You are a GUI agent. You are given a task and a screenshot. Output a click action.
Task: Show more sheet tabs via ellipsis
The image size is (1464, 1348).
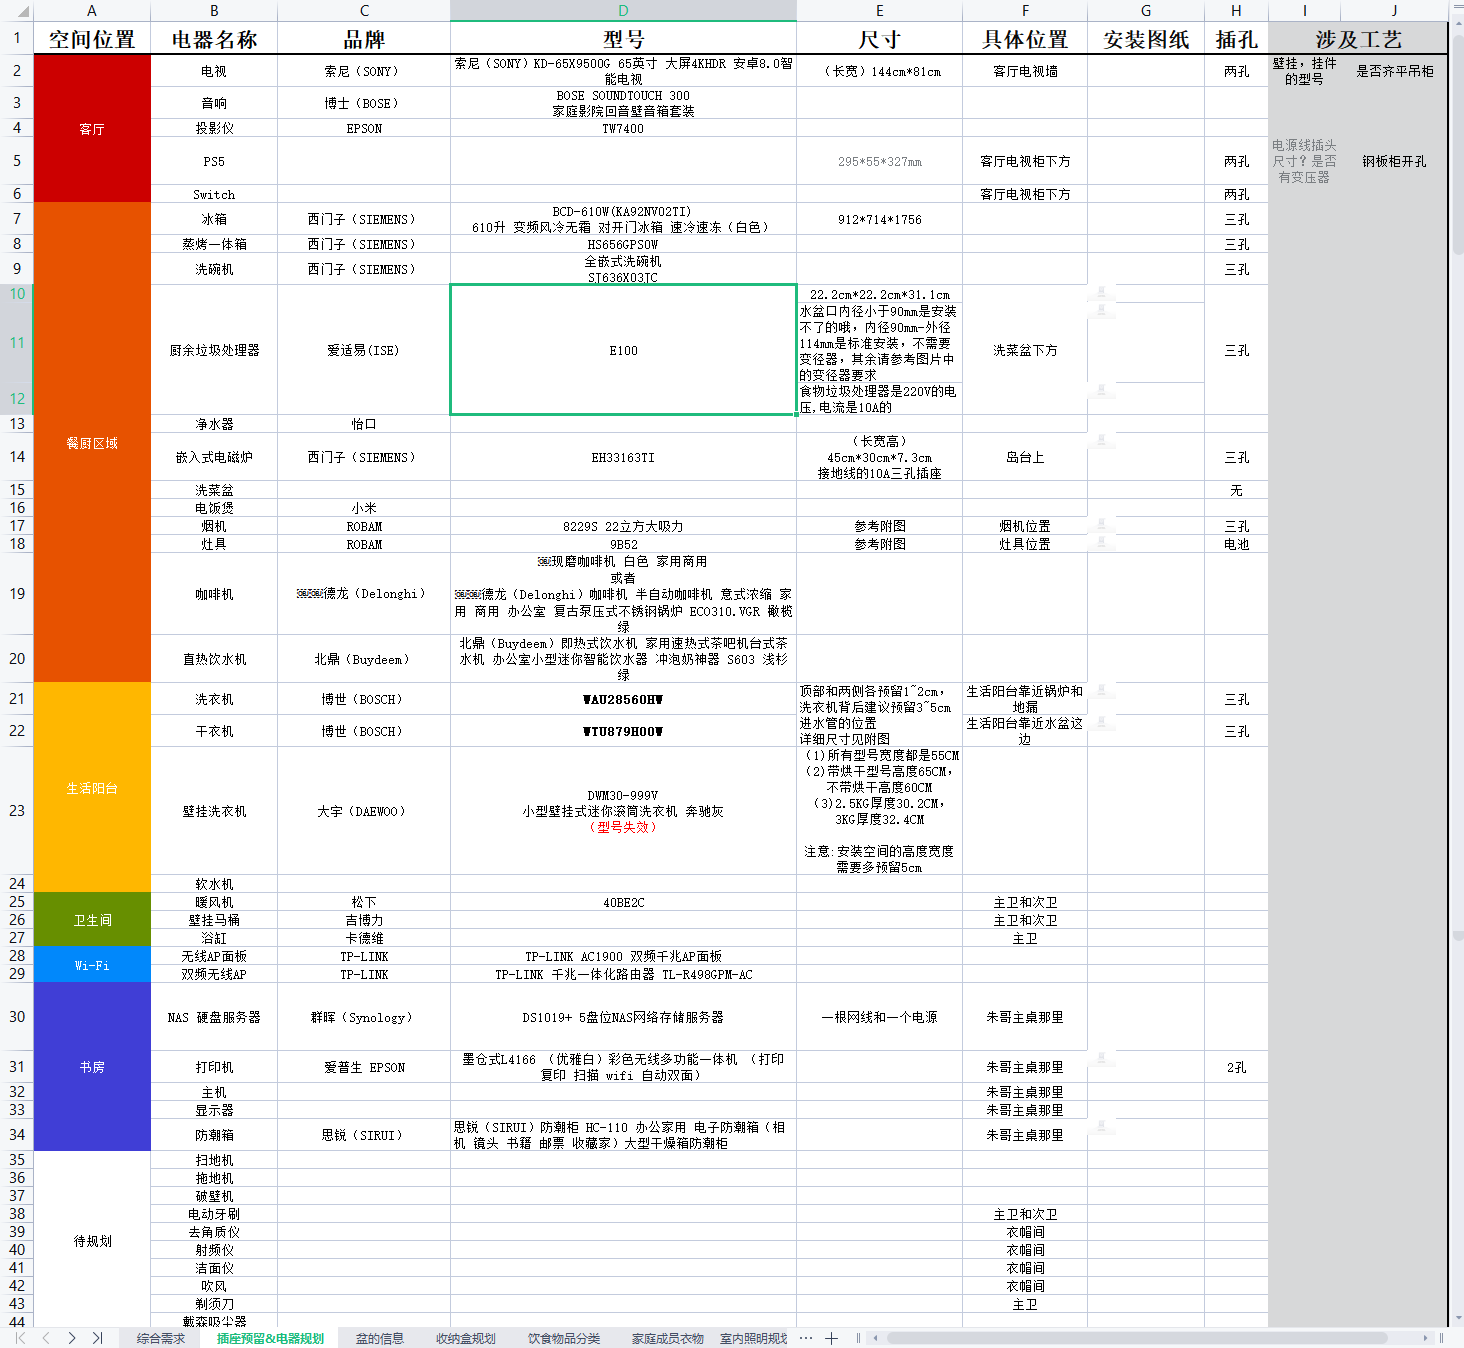(806, 1338)
